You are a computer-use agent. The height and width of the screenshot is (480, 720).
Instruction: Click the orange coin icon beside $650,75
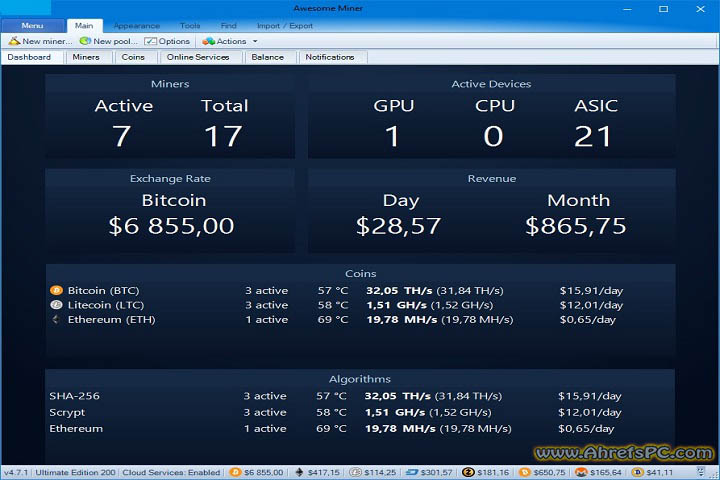[524, 472]
